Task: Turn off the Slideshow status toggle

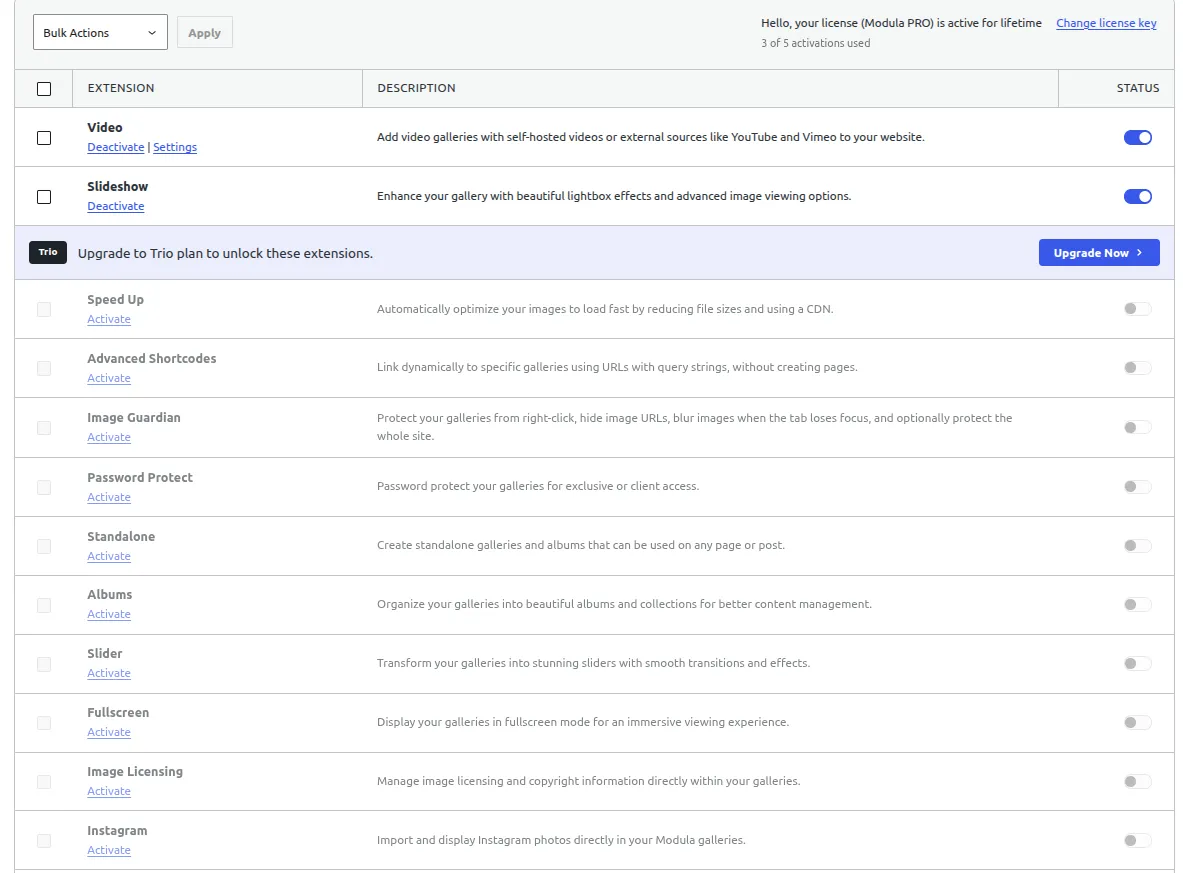Action: tap(1138, 196)
